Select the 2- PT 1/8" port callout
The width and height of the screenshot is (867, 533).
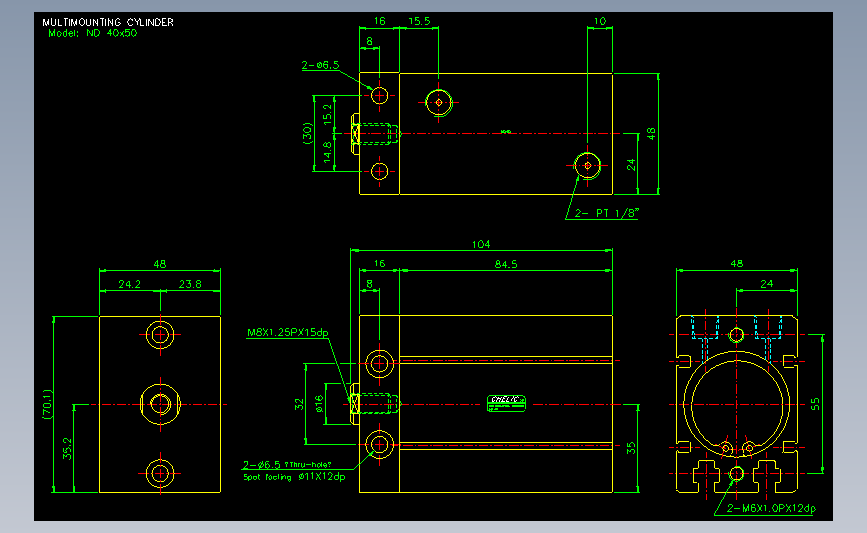(607, 213)
